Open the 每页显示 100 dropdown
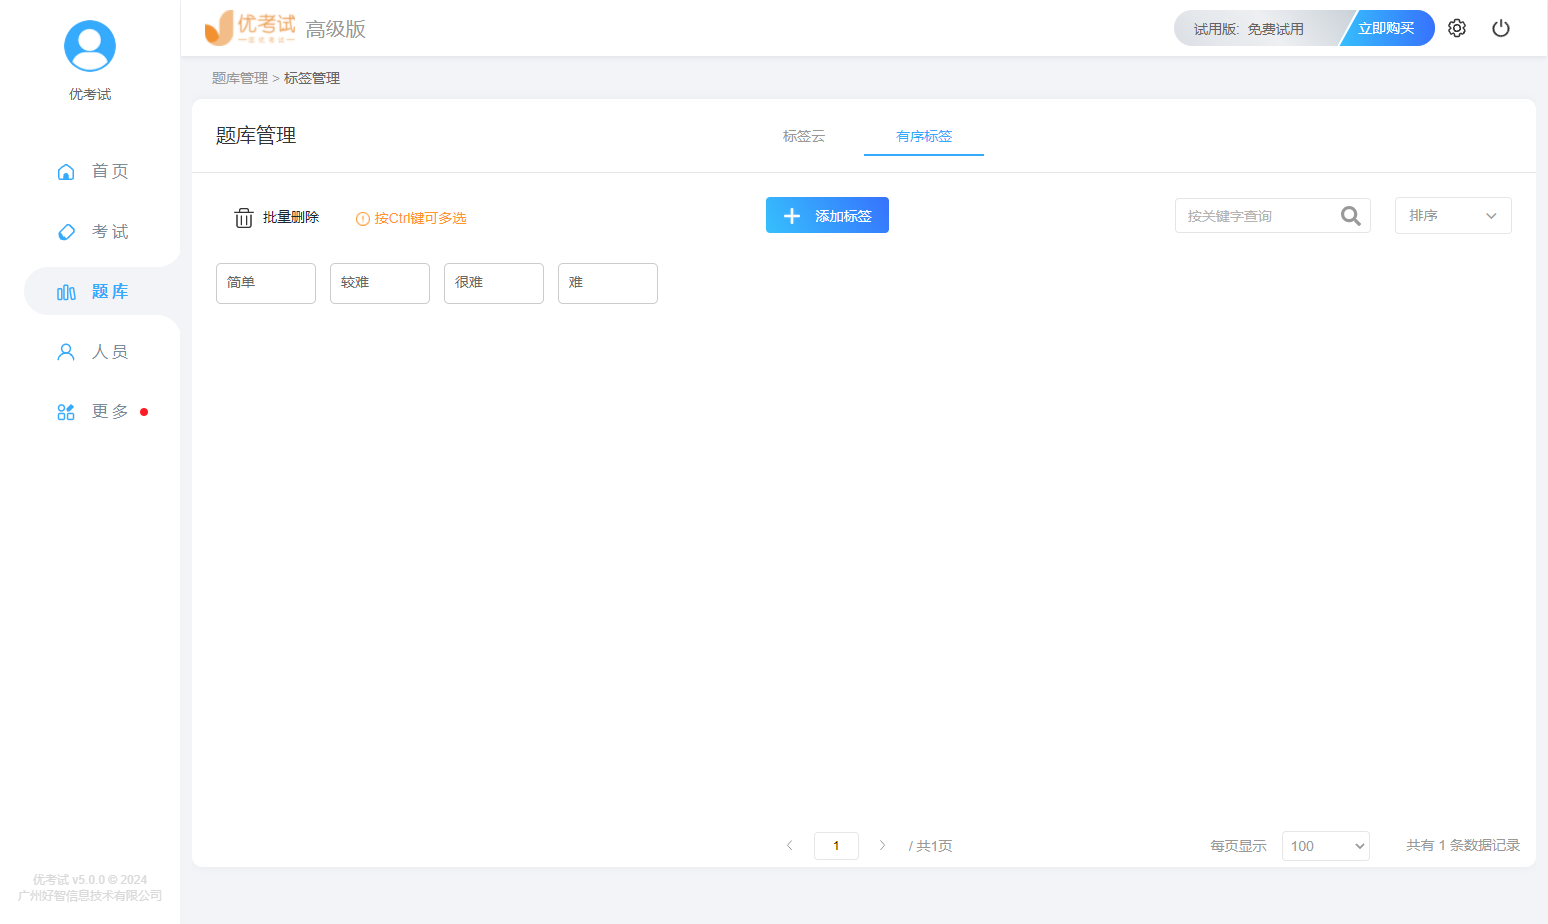Screen dimensions: 1548x924 pyautogui.click(x=1325, y=846)
